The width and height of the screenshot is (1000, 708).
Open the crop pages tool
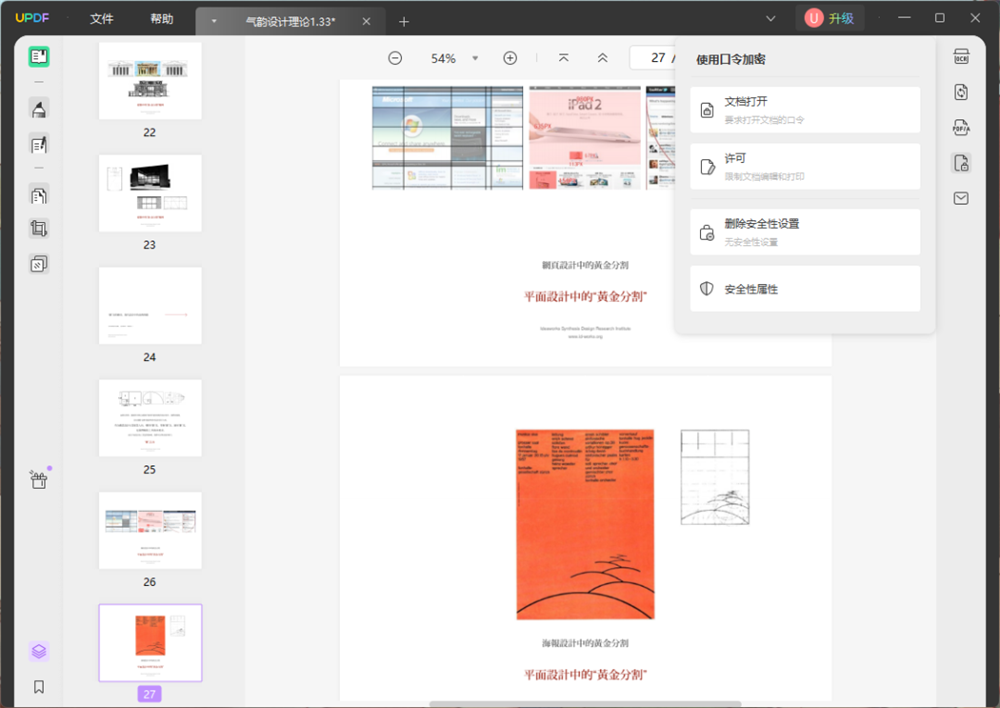point(39,229)
